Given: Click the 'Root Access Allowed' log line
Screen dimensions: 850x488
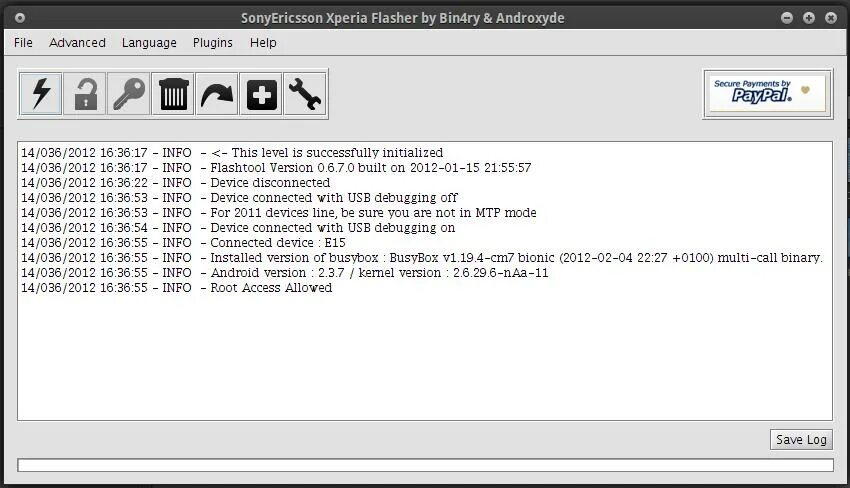Looking at the screenshot, I should (177, 288).
